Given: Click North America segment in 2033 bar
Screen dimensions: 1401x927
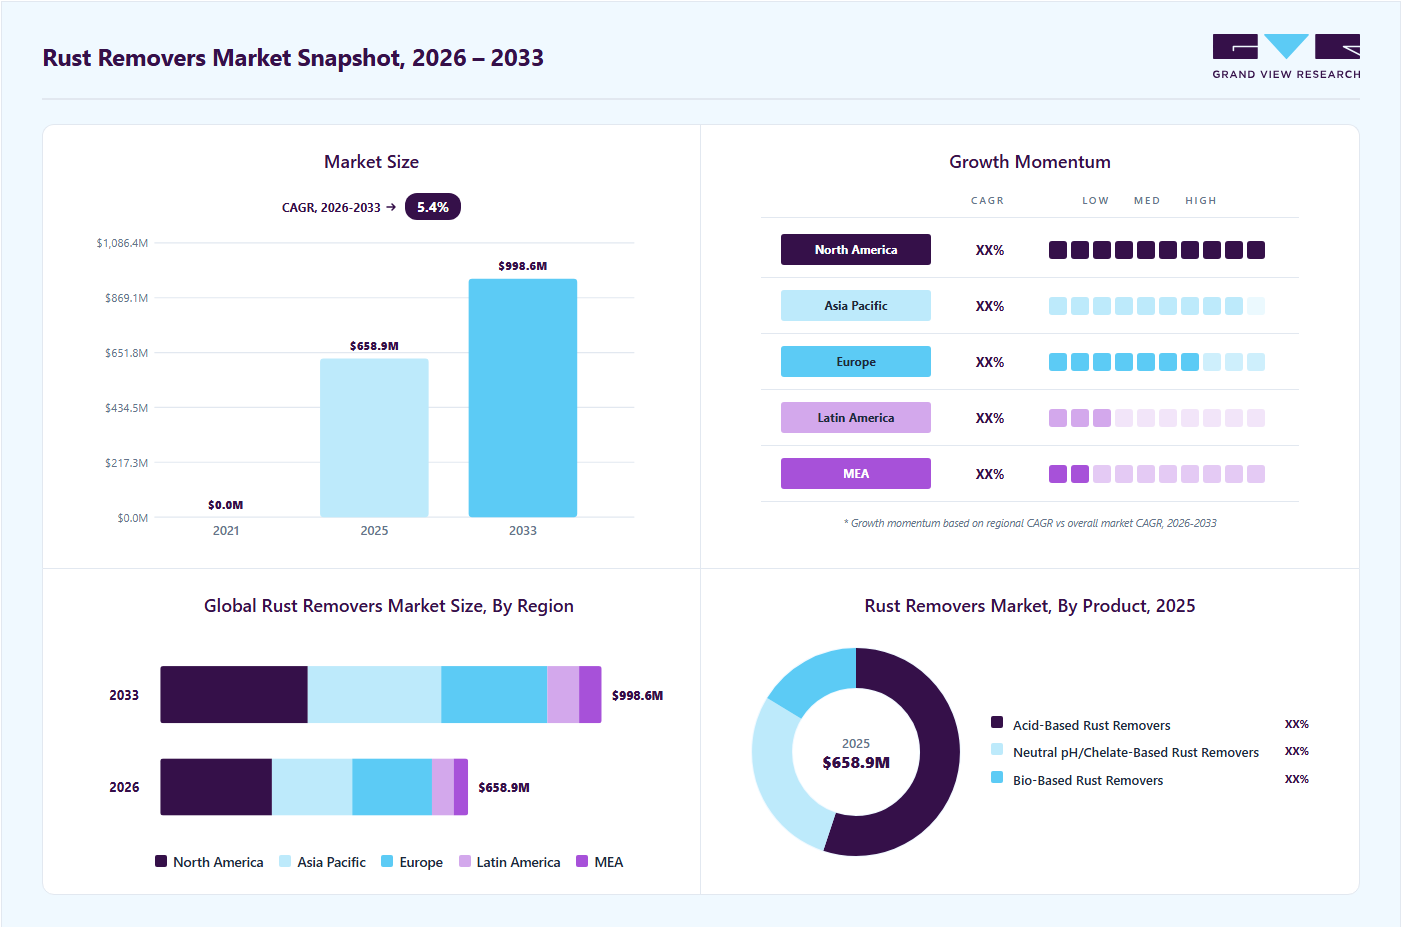Looking at the screenshot, I should [x=234, y=695].
